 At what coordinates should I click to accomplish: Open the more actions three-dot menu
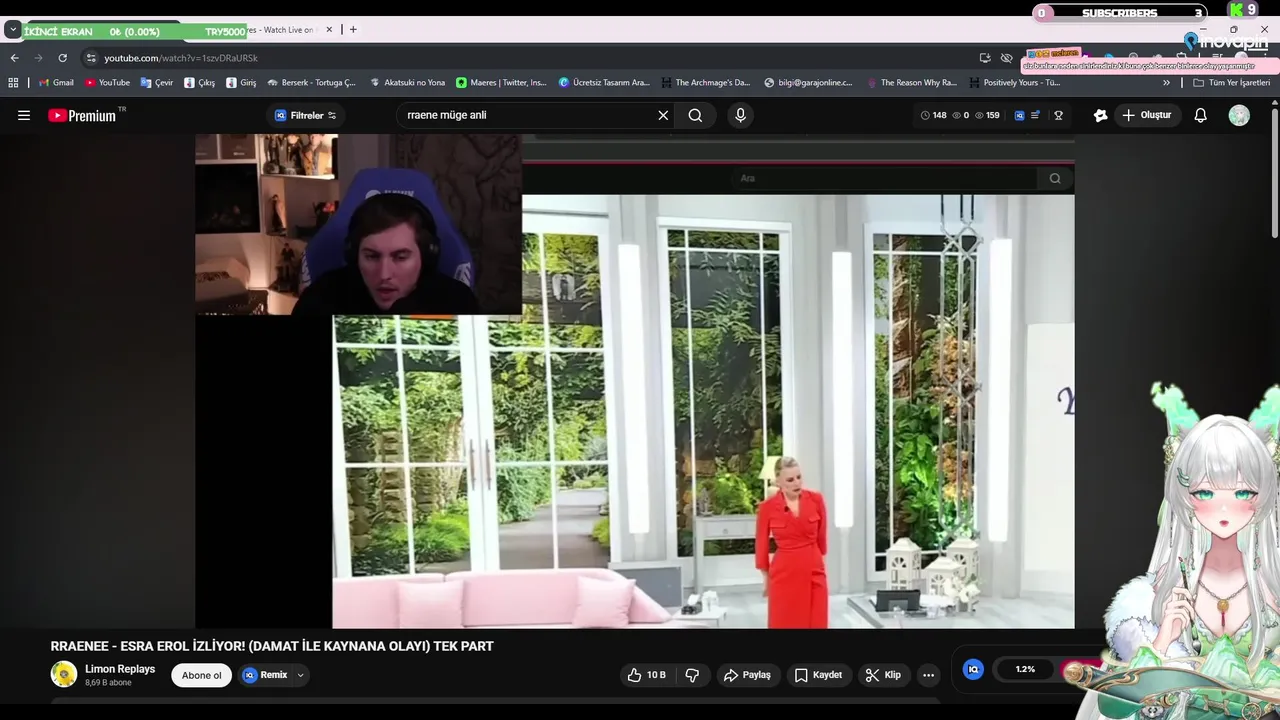point(928,675)
